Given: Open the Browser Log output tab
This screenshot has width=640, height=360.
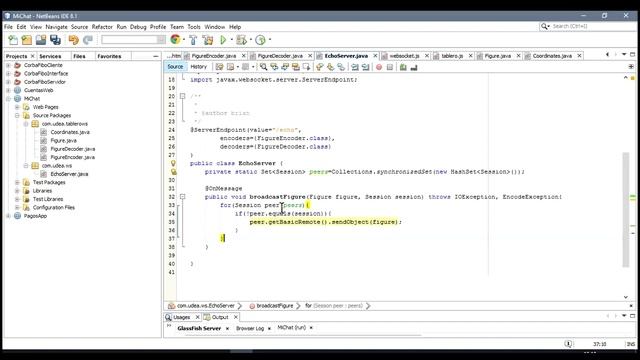Looking at the screenshot, I should click(250, 328).
